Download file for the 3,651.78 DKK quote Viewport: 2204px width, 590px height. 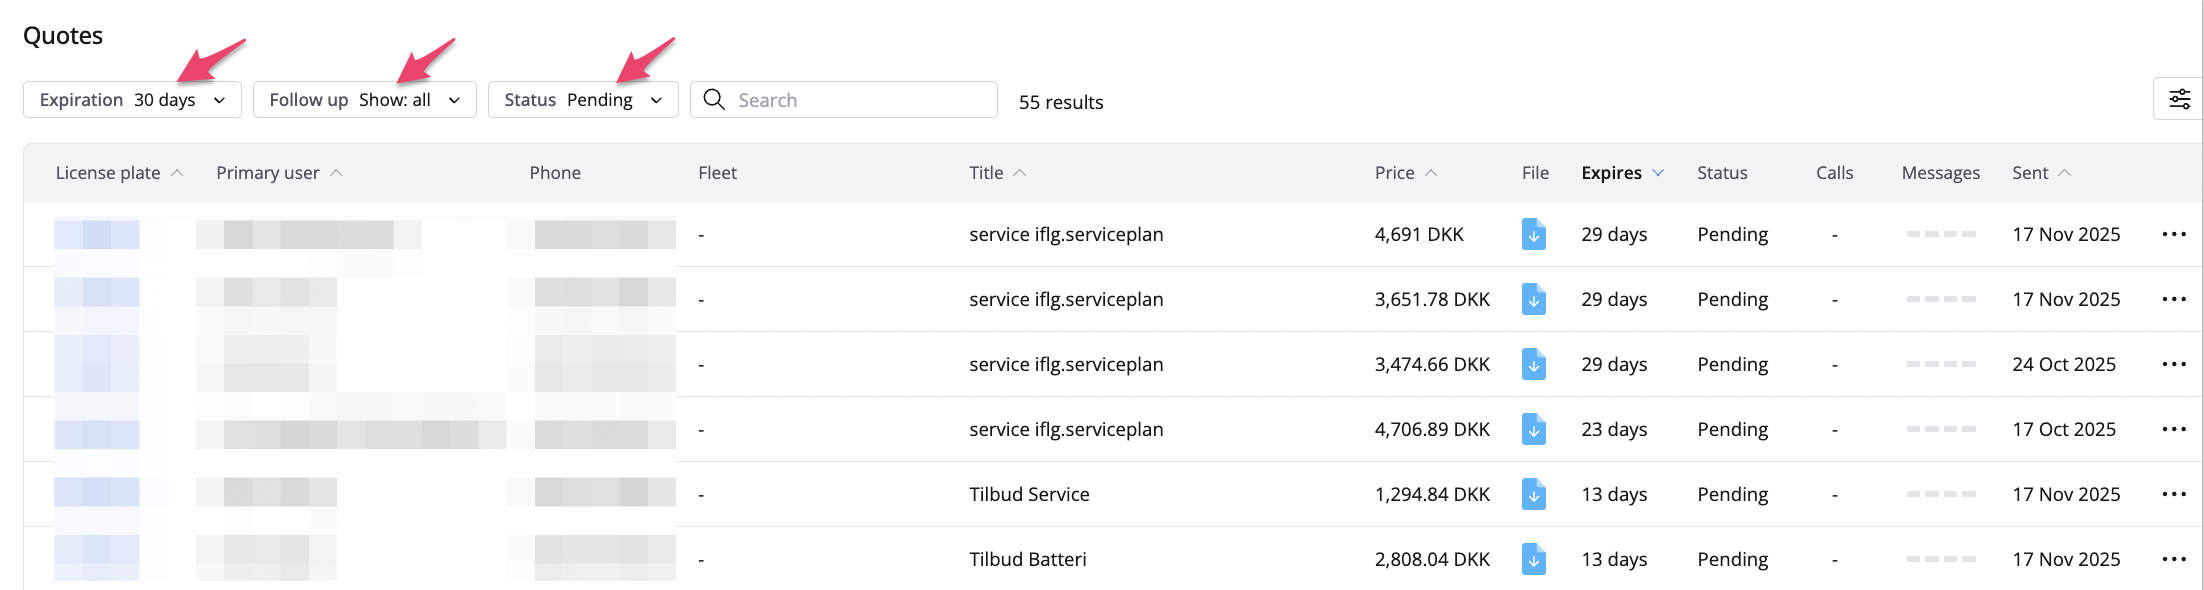(x=1533, y=299)
